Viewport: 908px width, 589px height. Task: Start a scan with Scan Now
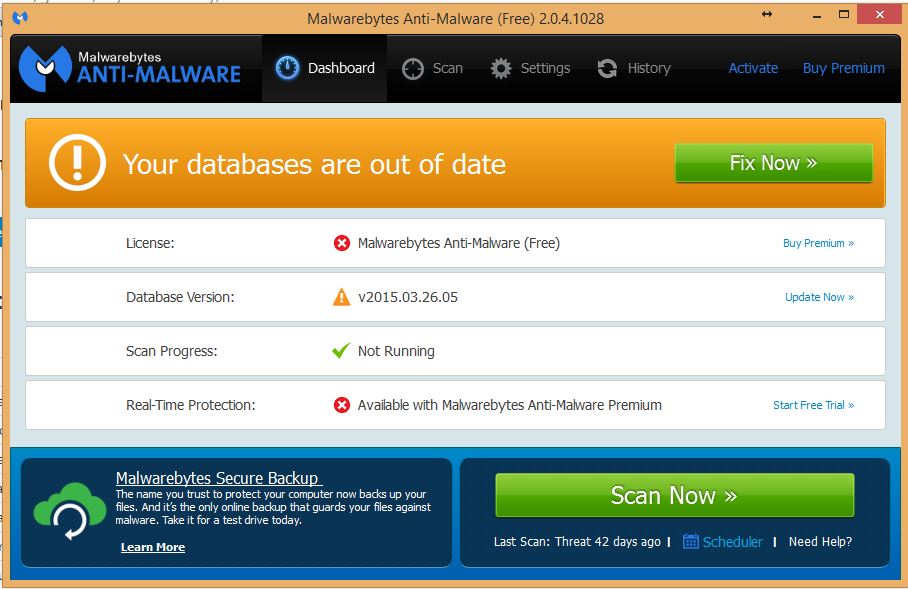click(x=674, y=495)
